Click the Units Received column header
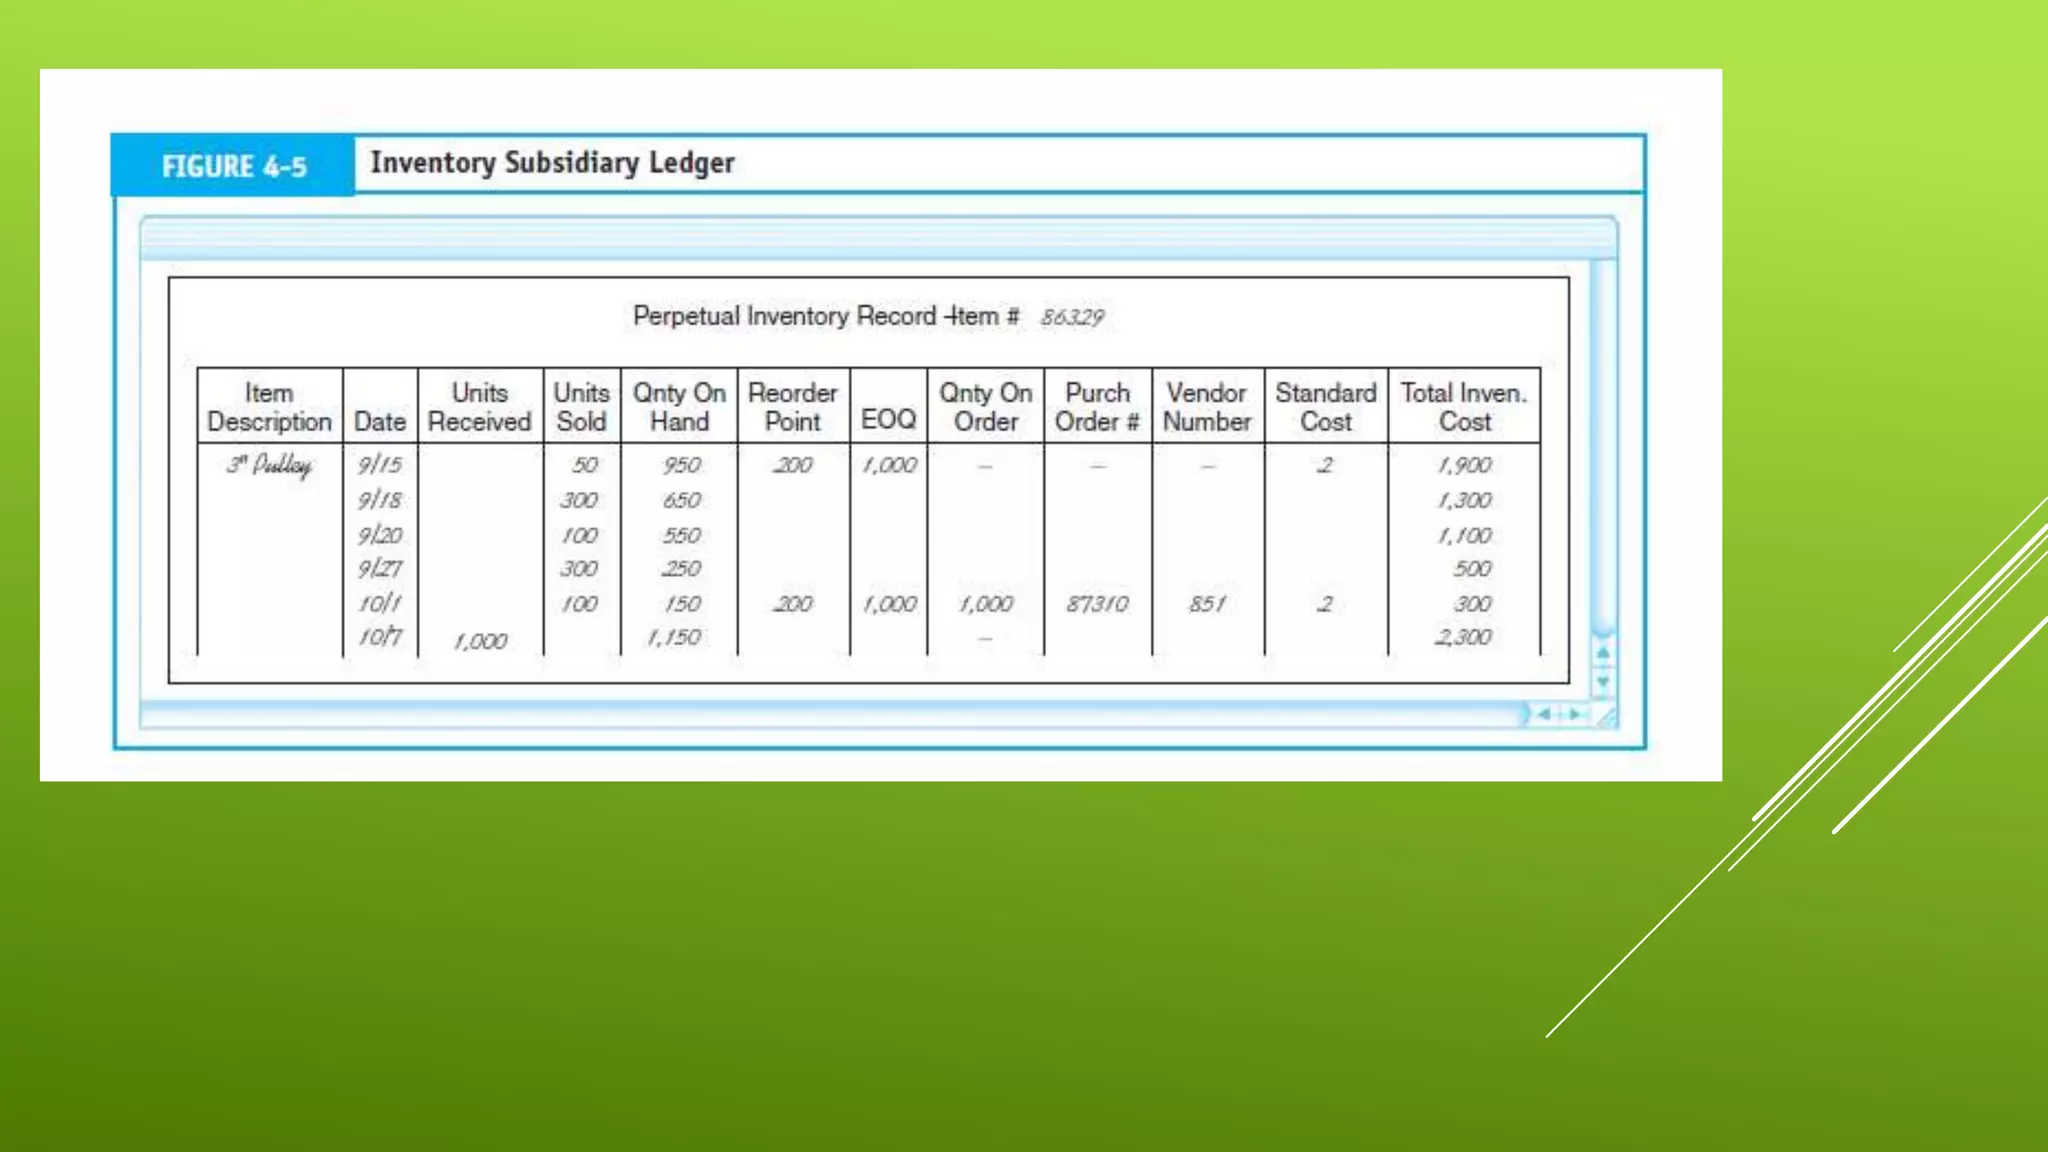The image size is (2048, 1152). 479,407
